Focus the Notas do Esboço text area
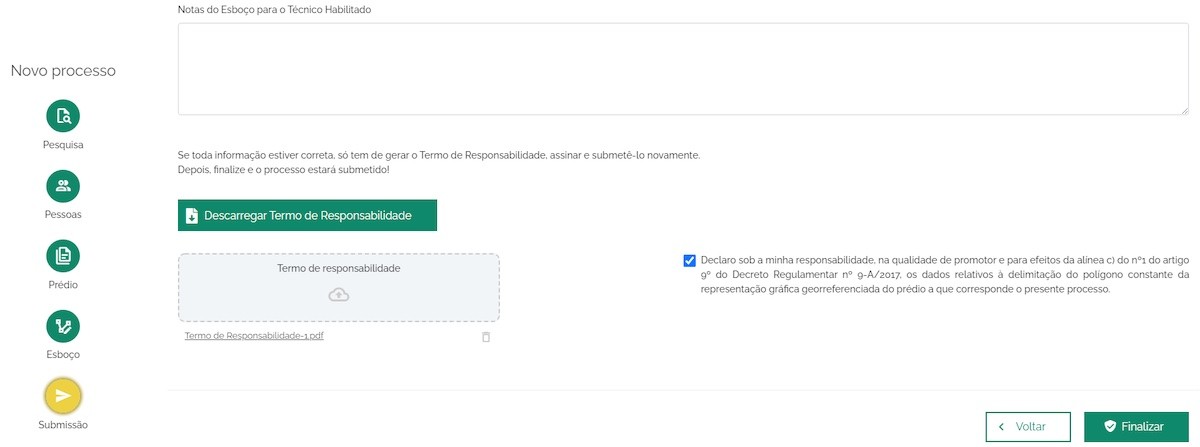Screen dimensions: 1200x447 pyautogui.click(x=683, y=68)
